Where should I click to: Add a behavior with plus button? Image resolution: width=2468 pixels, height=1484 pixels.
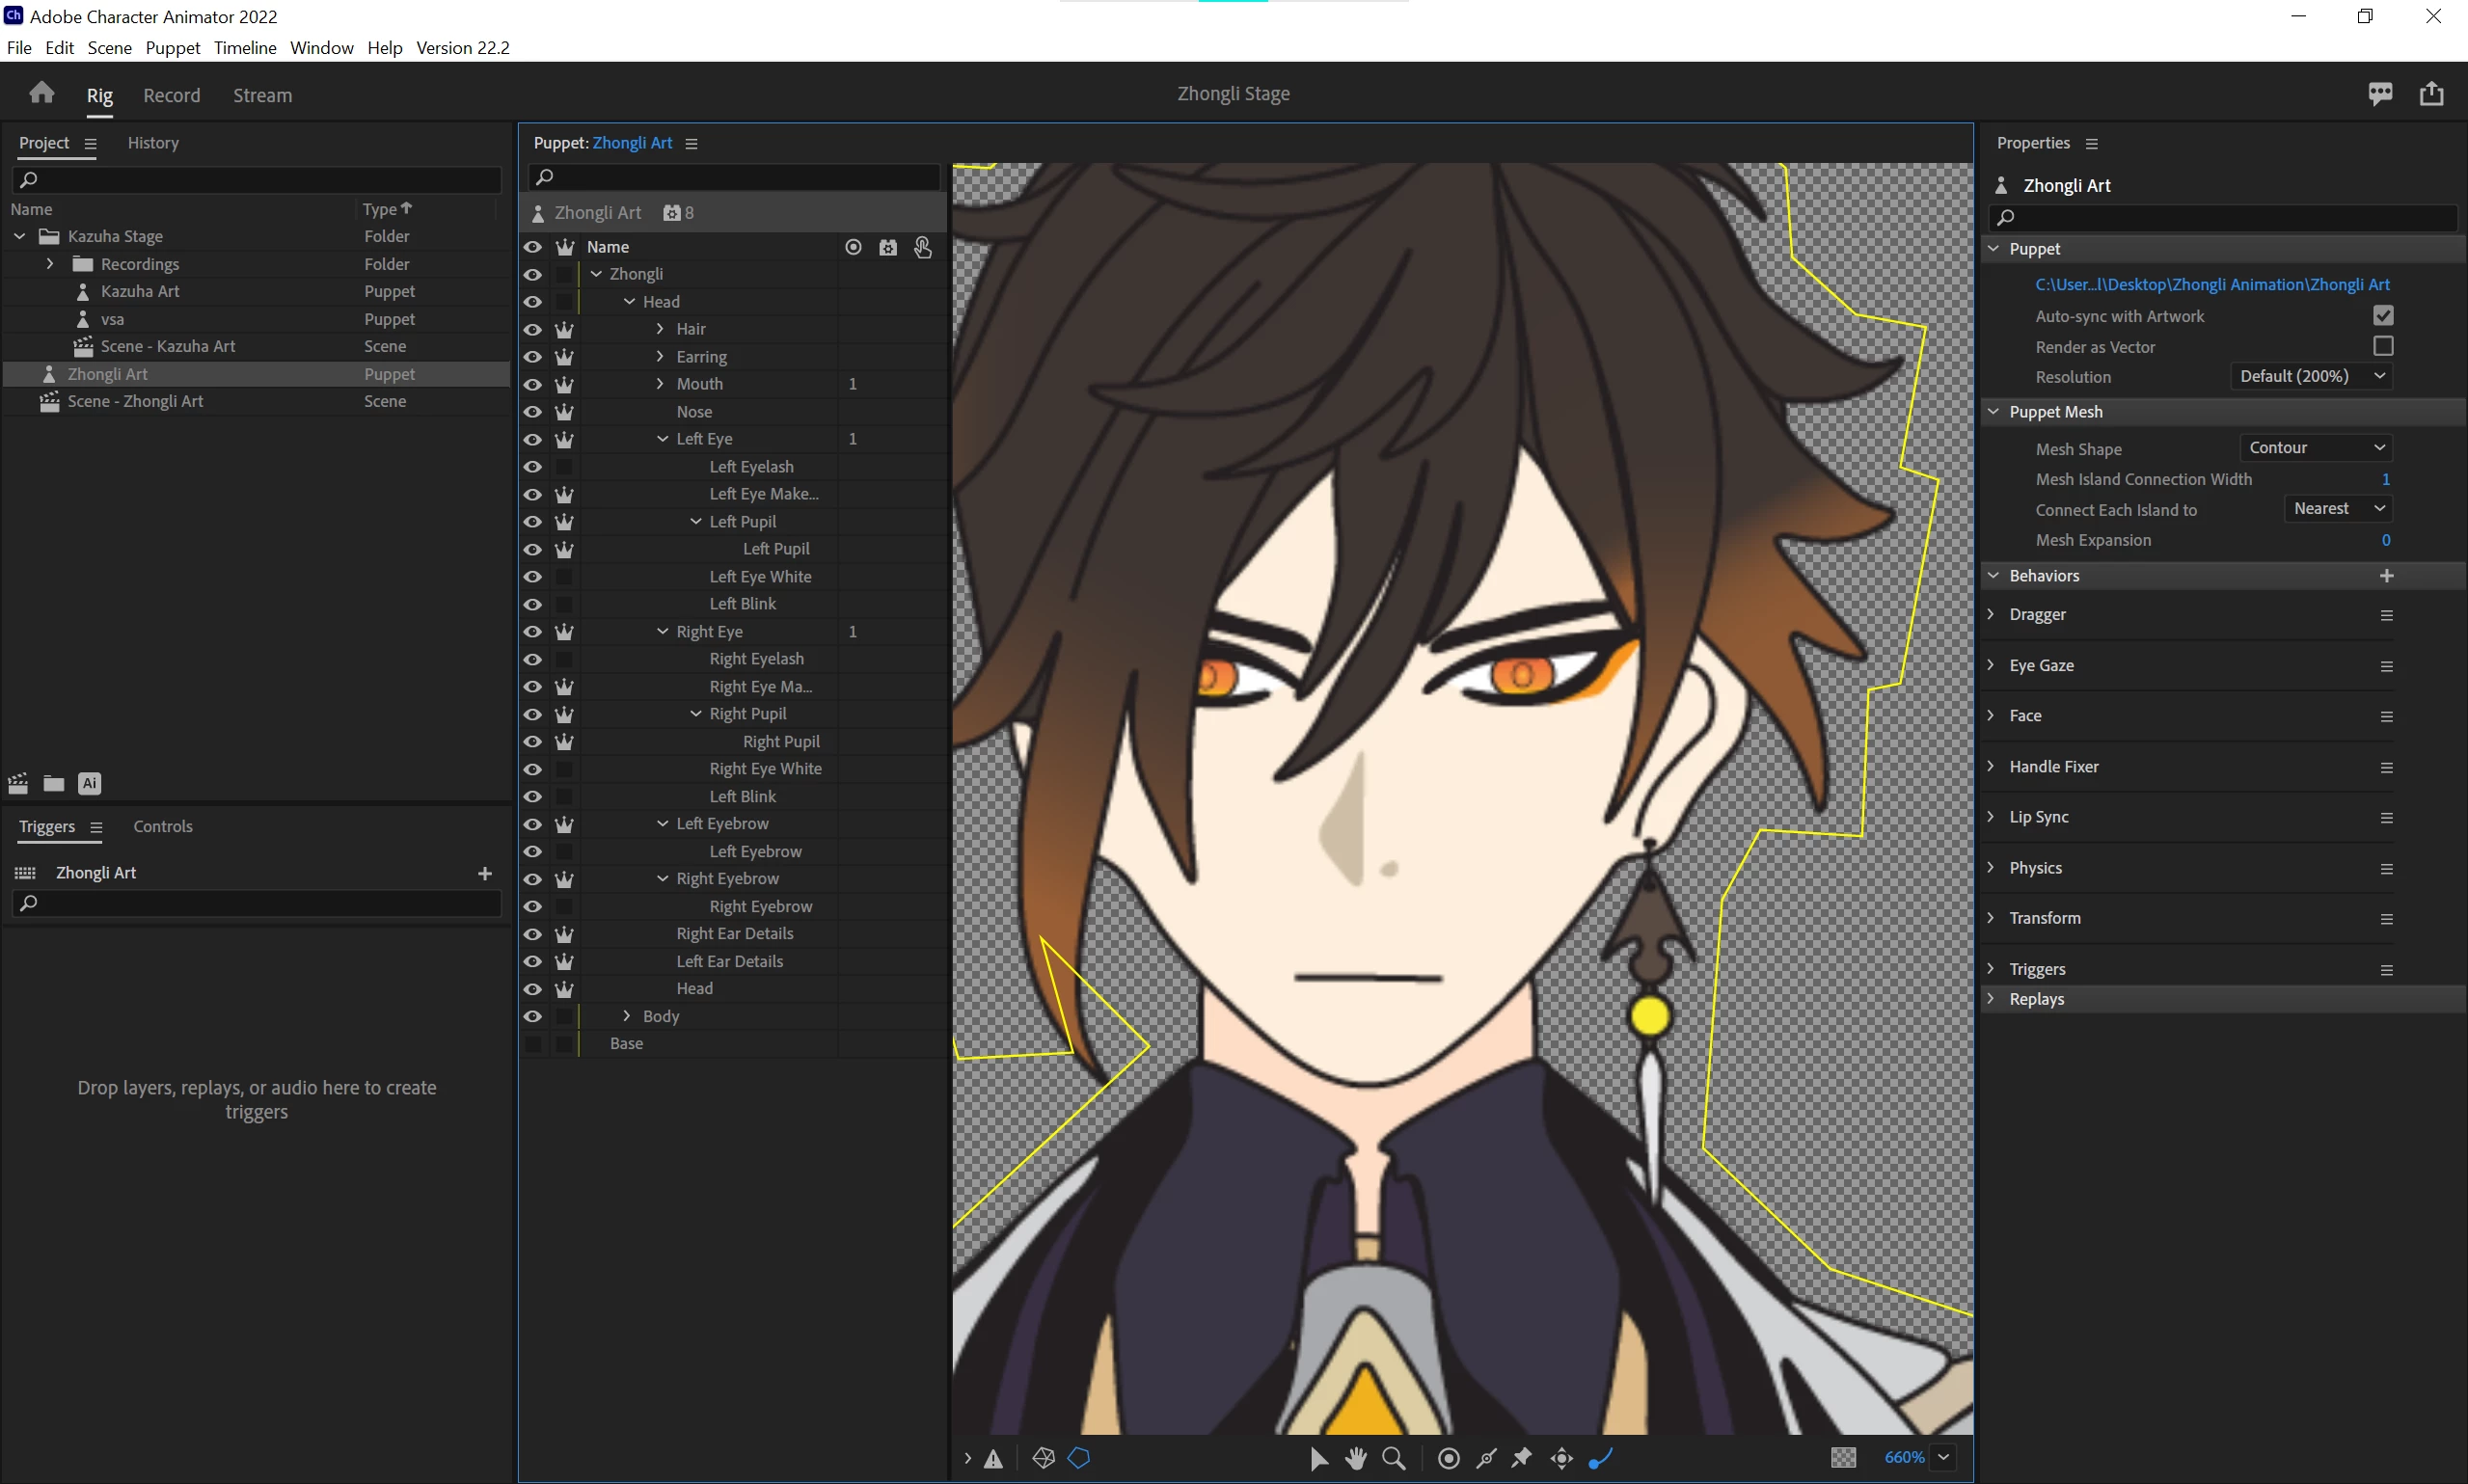click(2386, 576)
